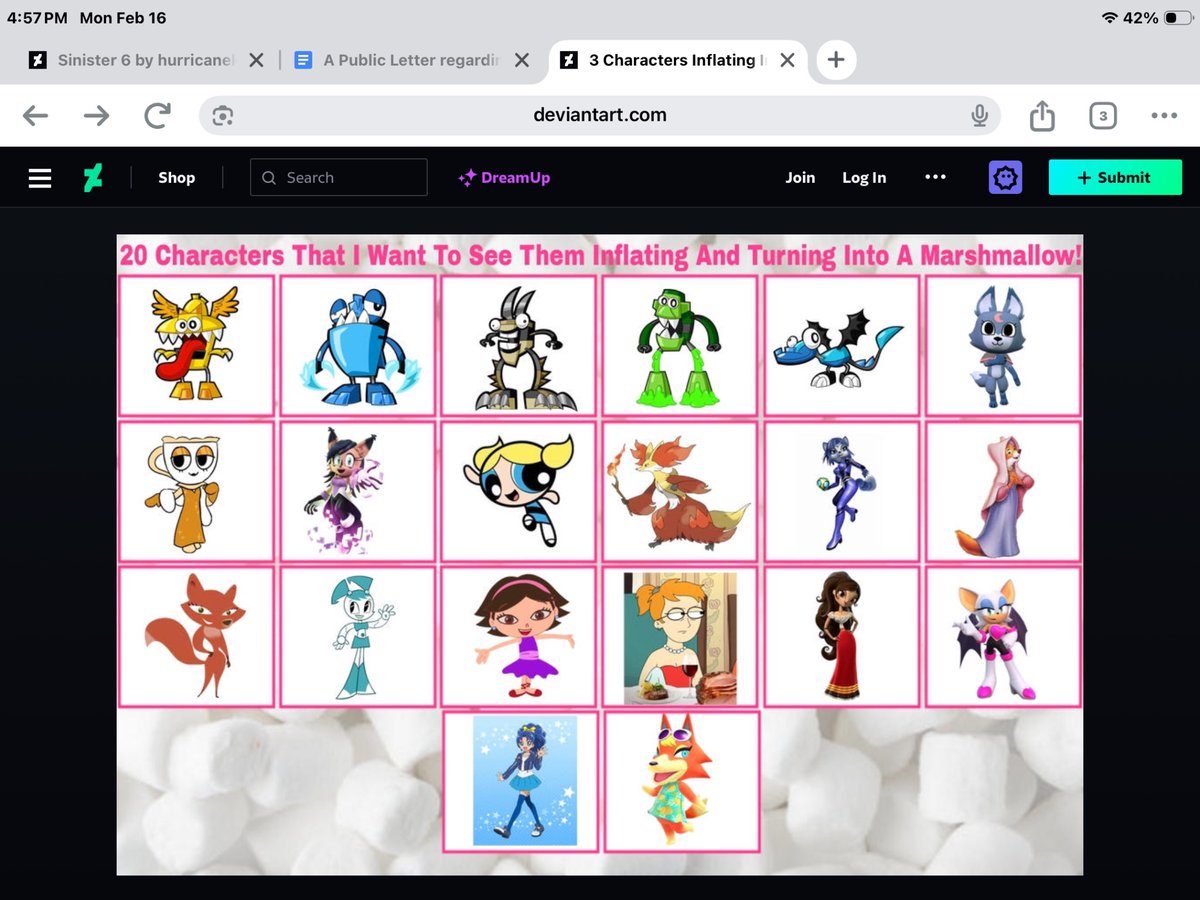Screen dimensions: 1200x900
Task: Click Log In
Action: click(x=864, y=178)
